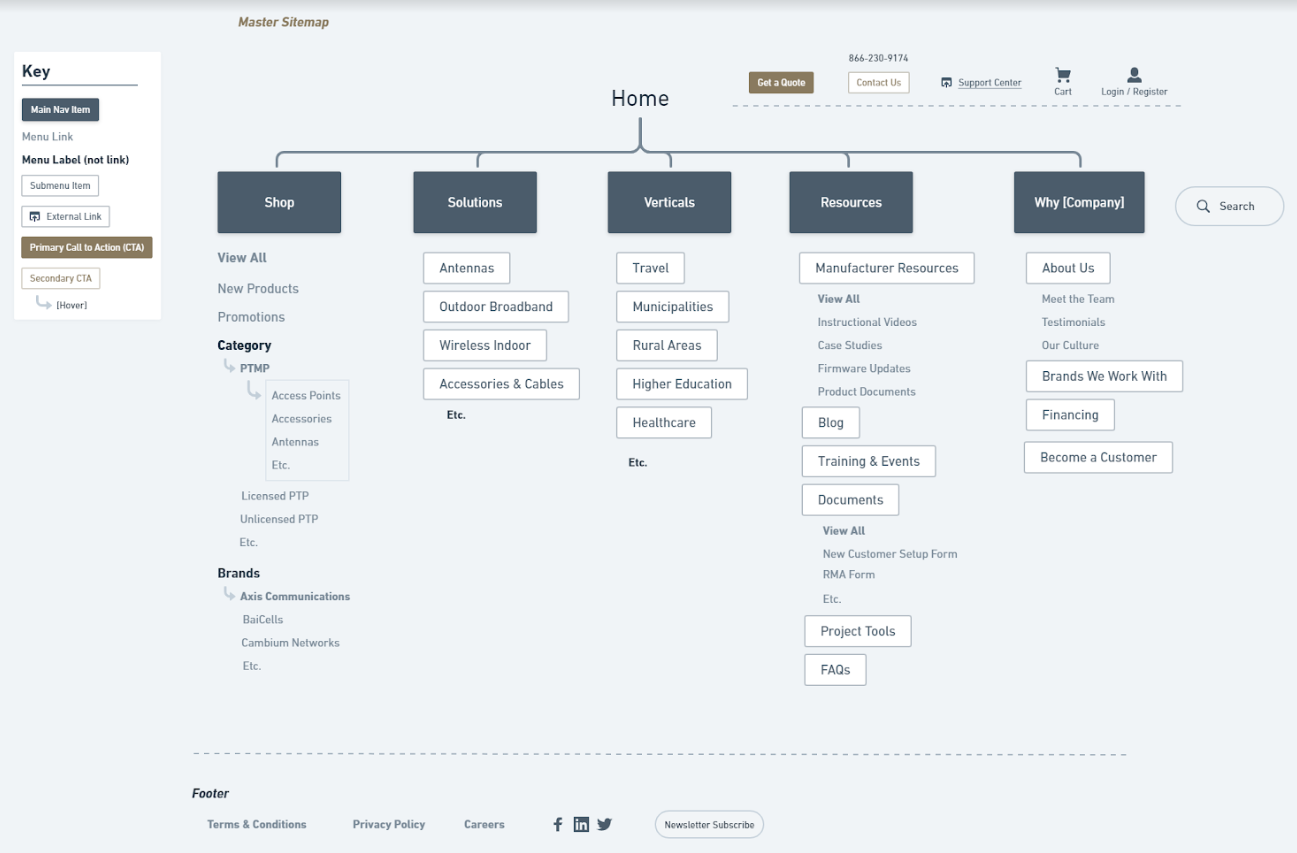Screen dimensions: 1297x853
Task: Click the magnifier icon in the Search bar
Action: pos(1204,206)
